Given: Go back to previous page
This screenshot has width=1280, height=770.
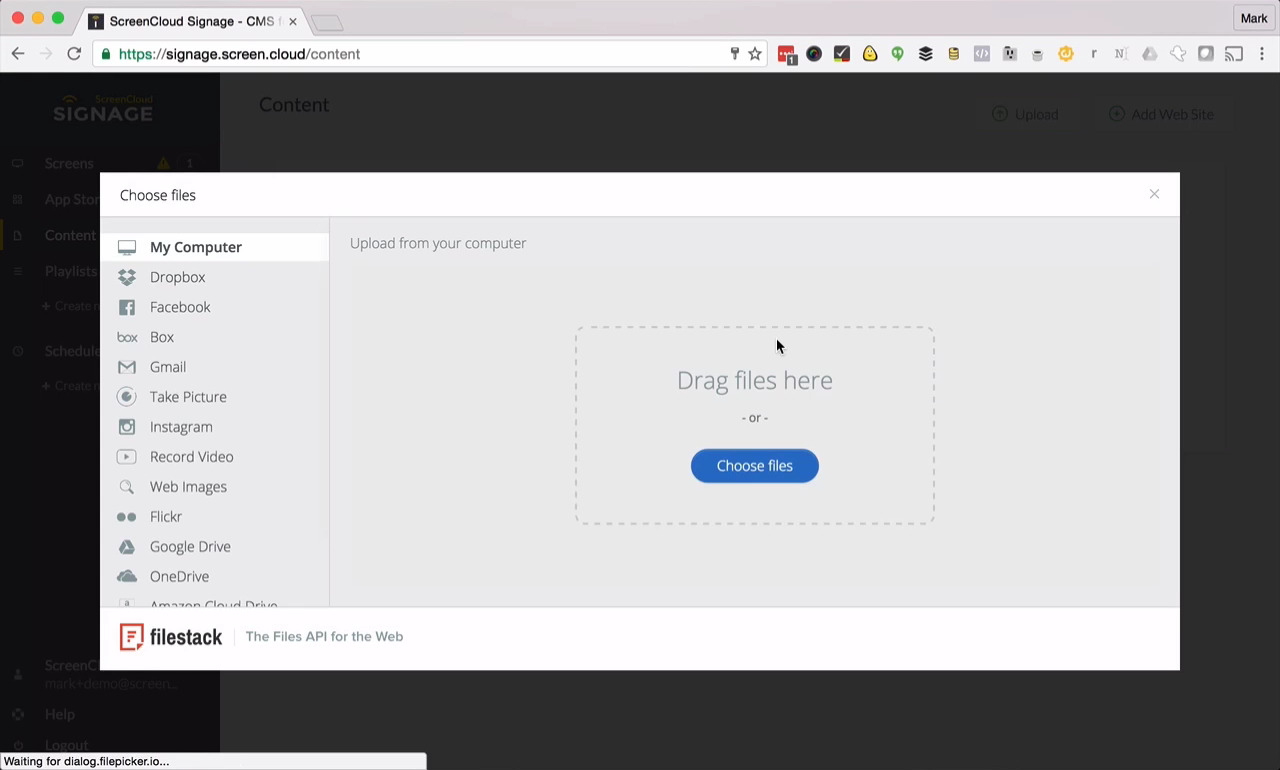Looking at the screenshot, I should point(18,54).
